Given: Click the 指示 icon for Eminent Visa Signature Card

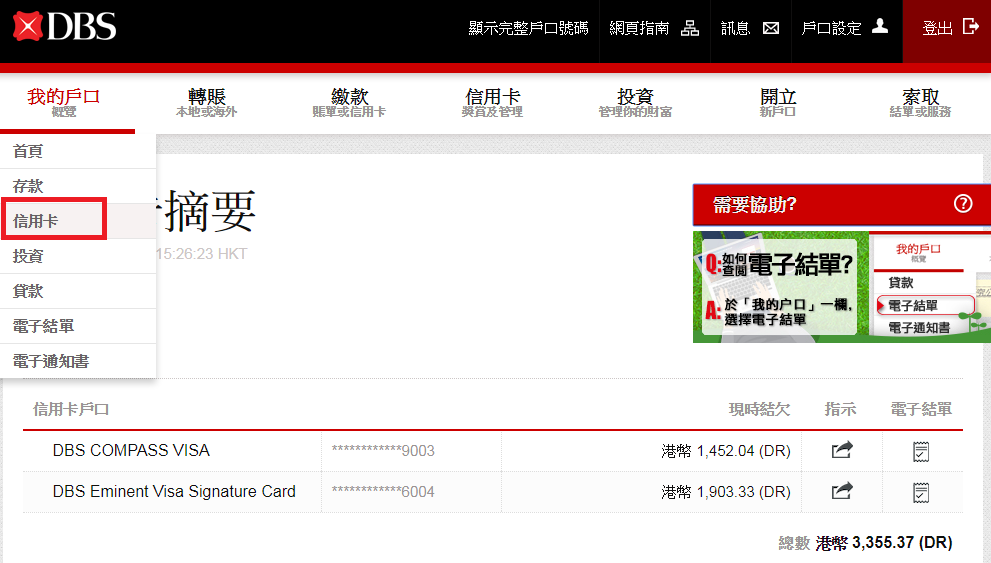Looking at the screenshot, I should (x=842, y=491).
